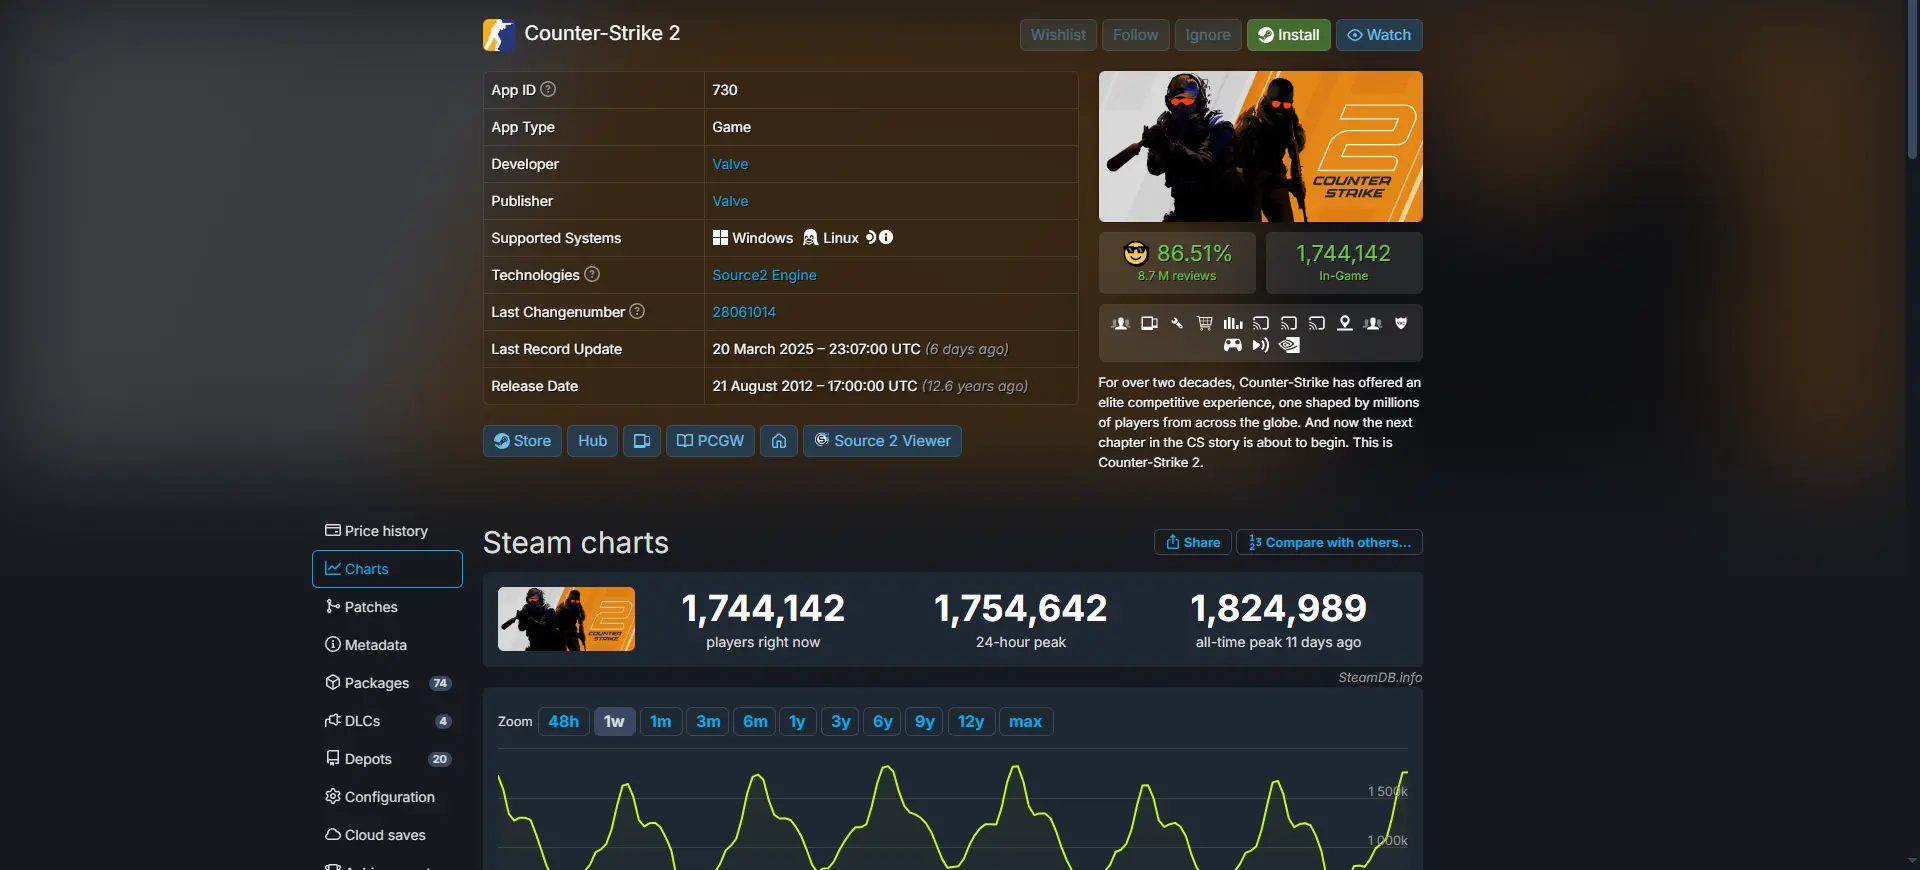Set chart zoom to 9y
Screen dimensions: 1920x870
[925, 721]
